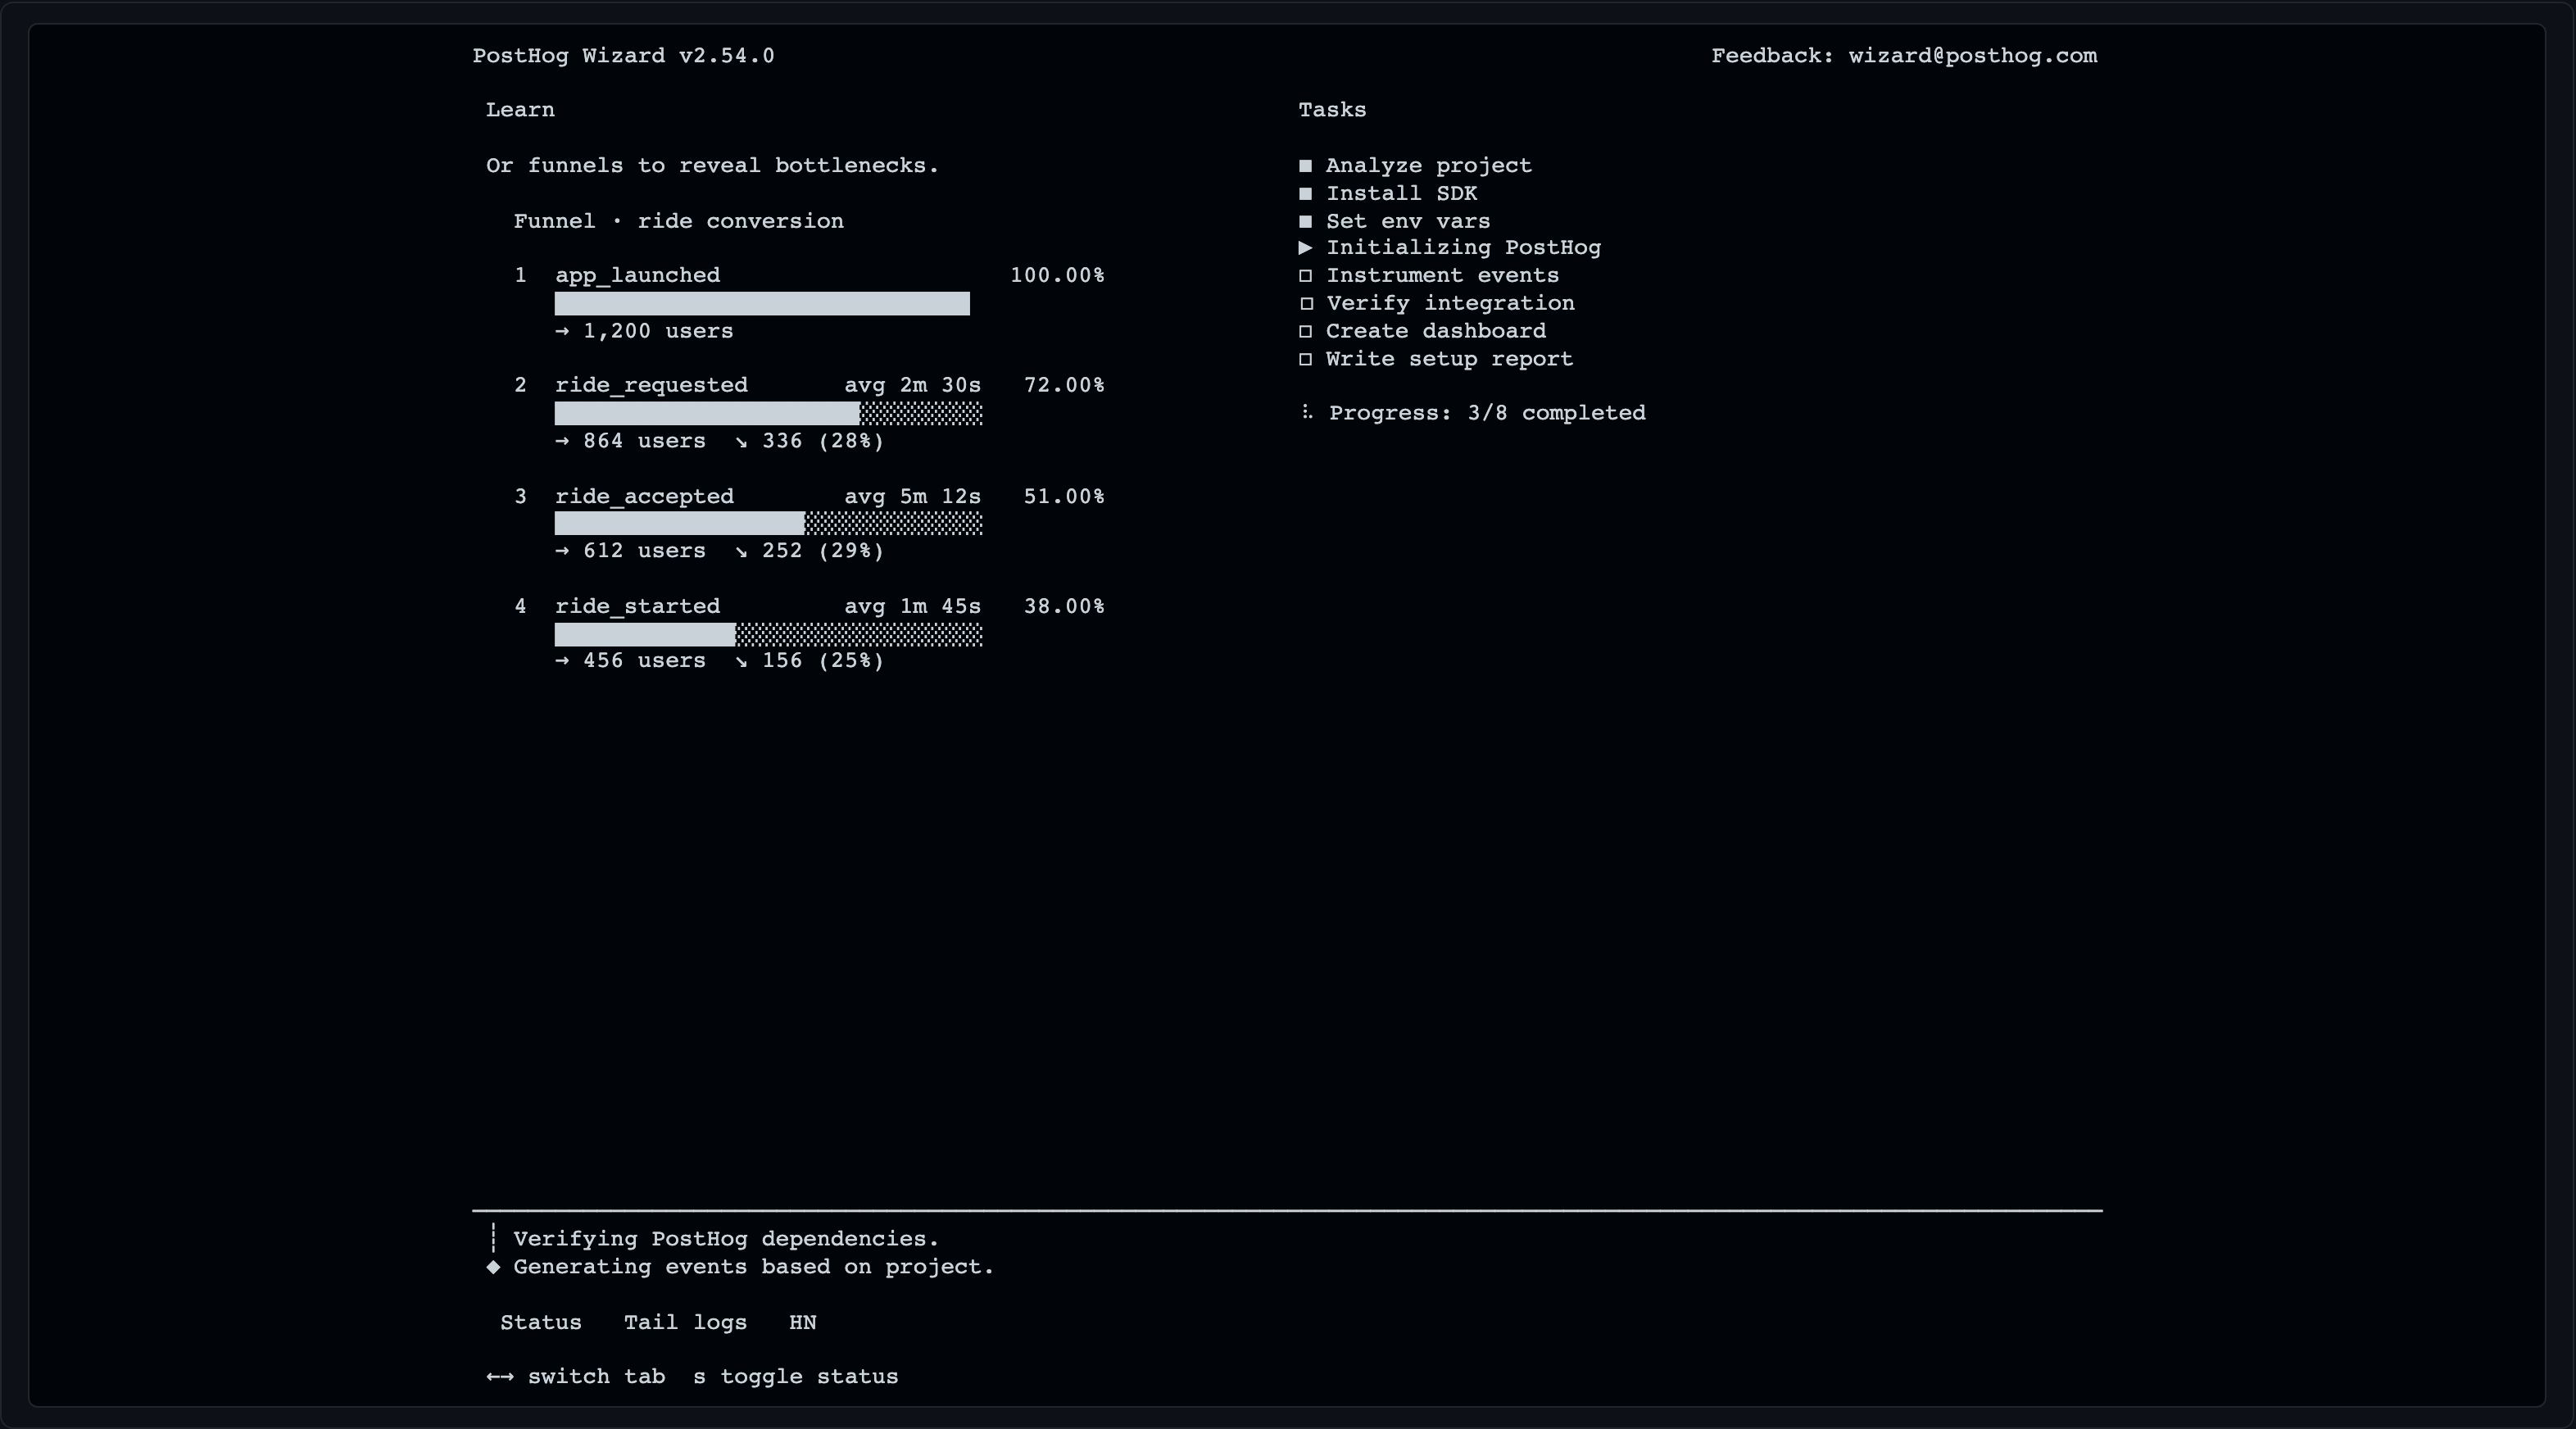Click the 72.00% conversion value
The height and width of the screenshot is (1429, 2576).
[x=1064, y=385]
